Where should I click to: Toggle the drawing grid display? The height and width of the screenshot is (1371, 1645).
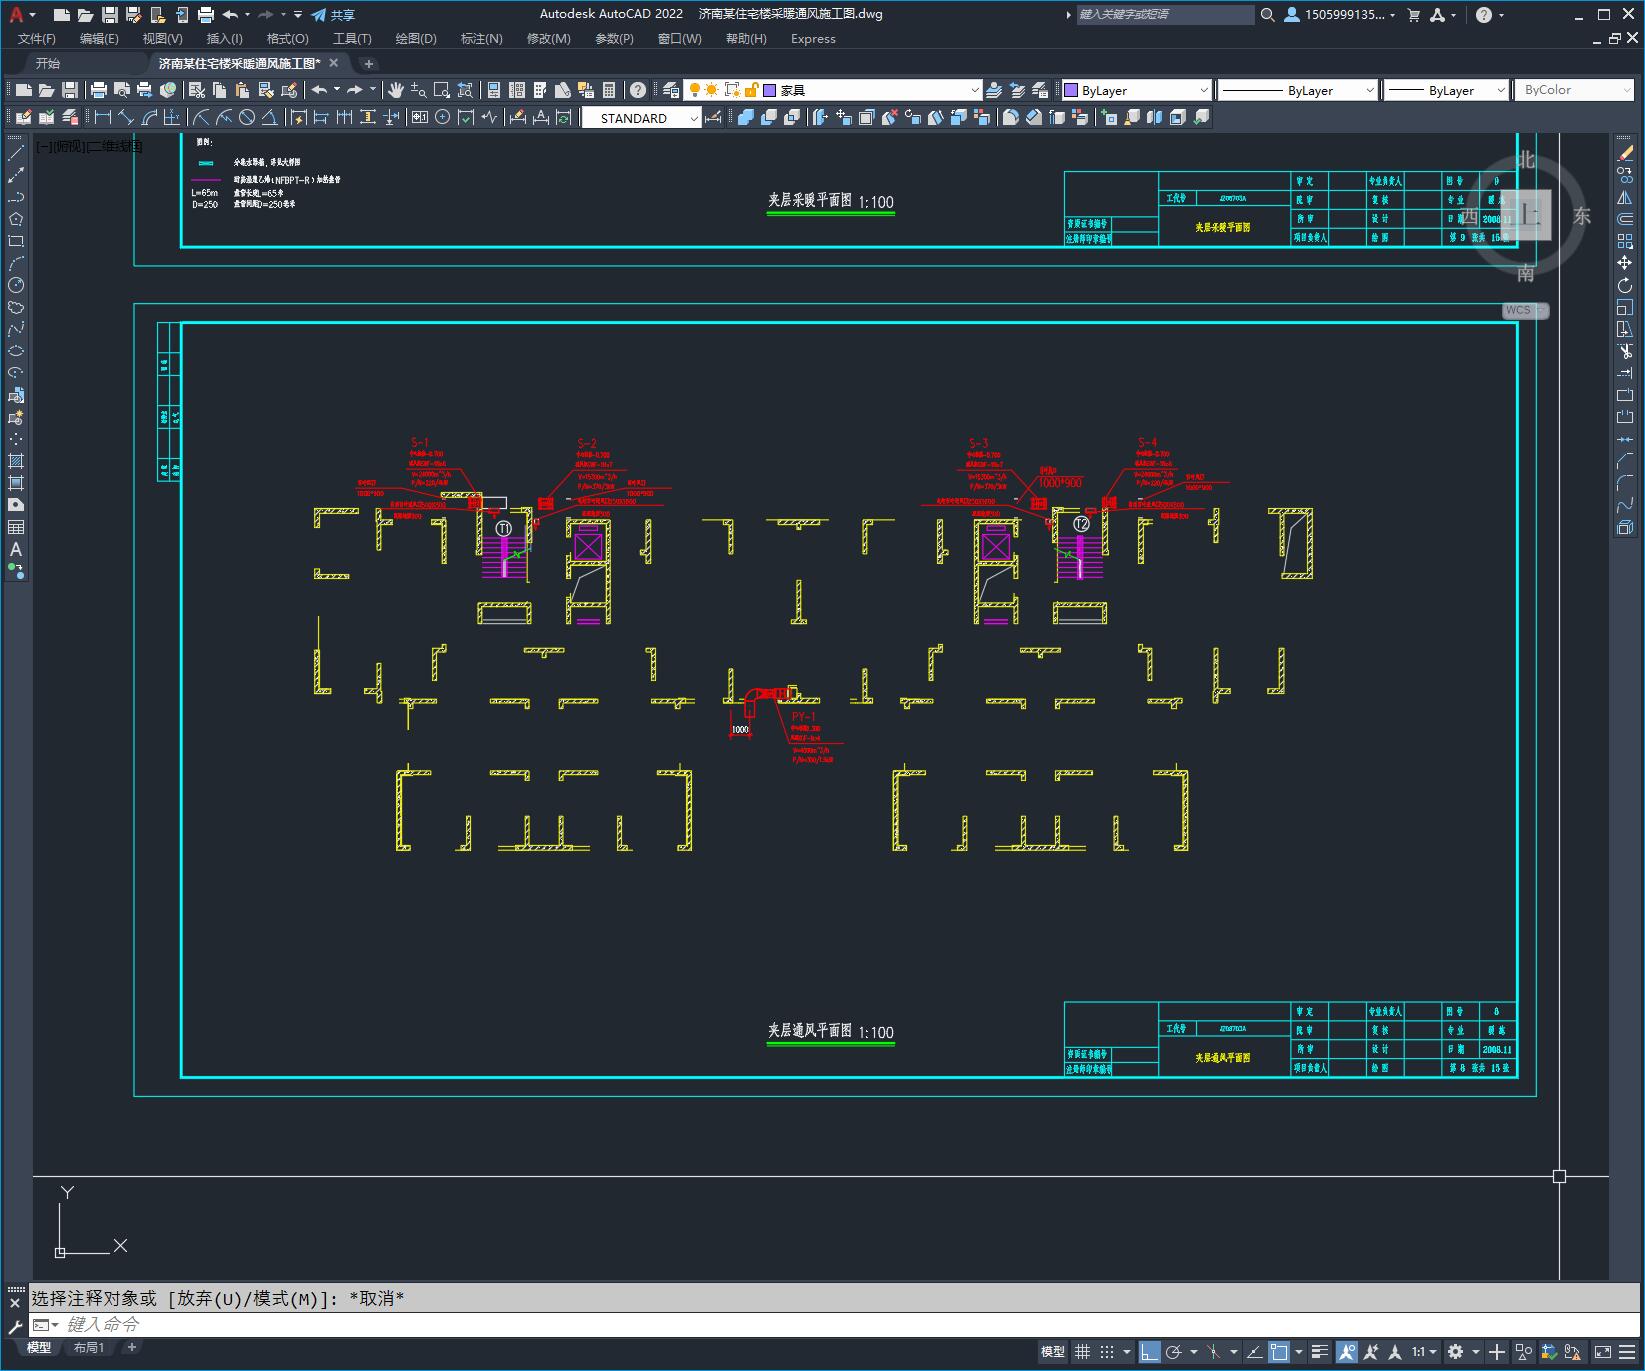point(1082,1352)
